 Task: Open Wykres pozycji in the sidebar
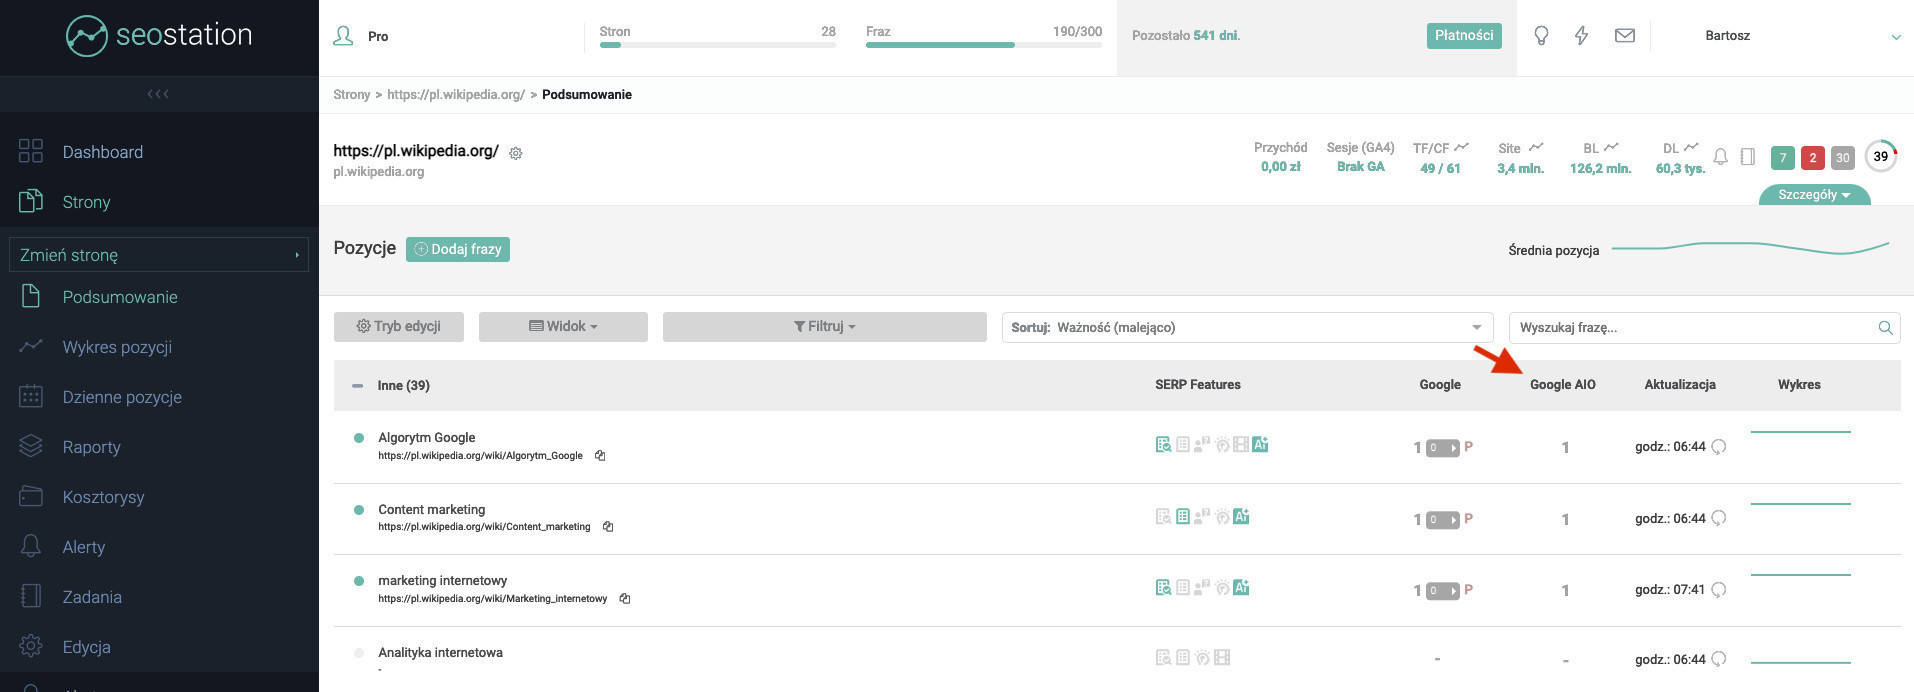click(x=117, y=347)
